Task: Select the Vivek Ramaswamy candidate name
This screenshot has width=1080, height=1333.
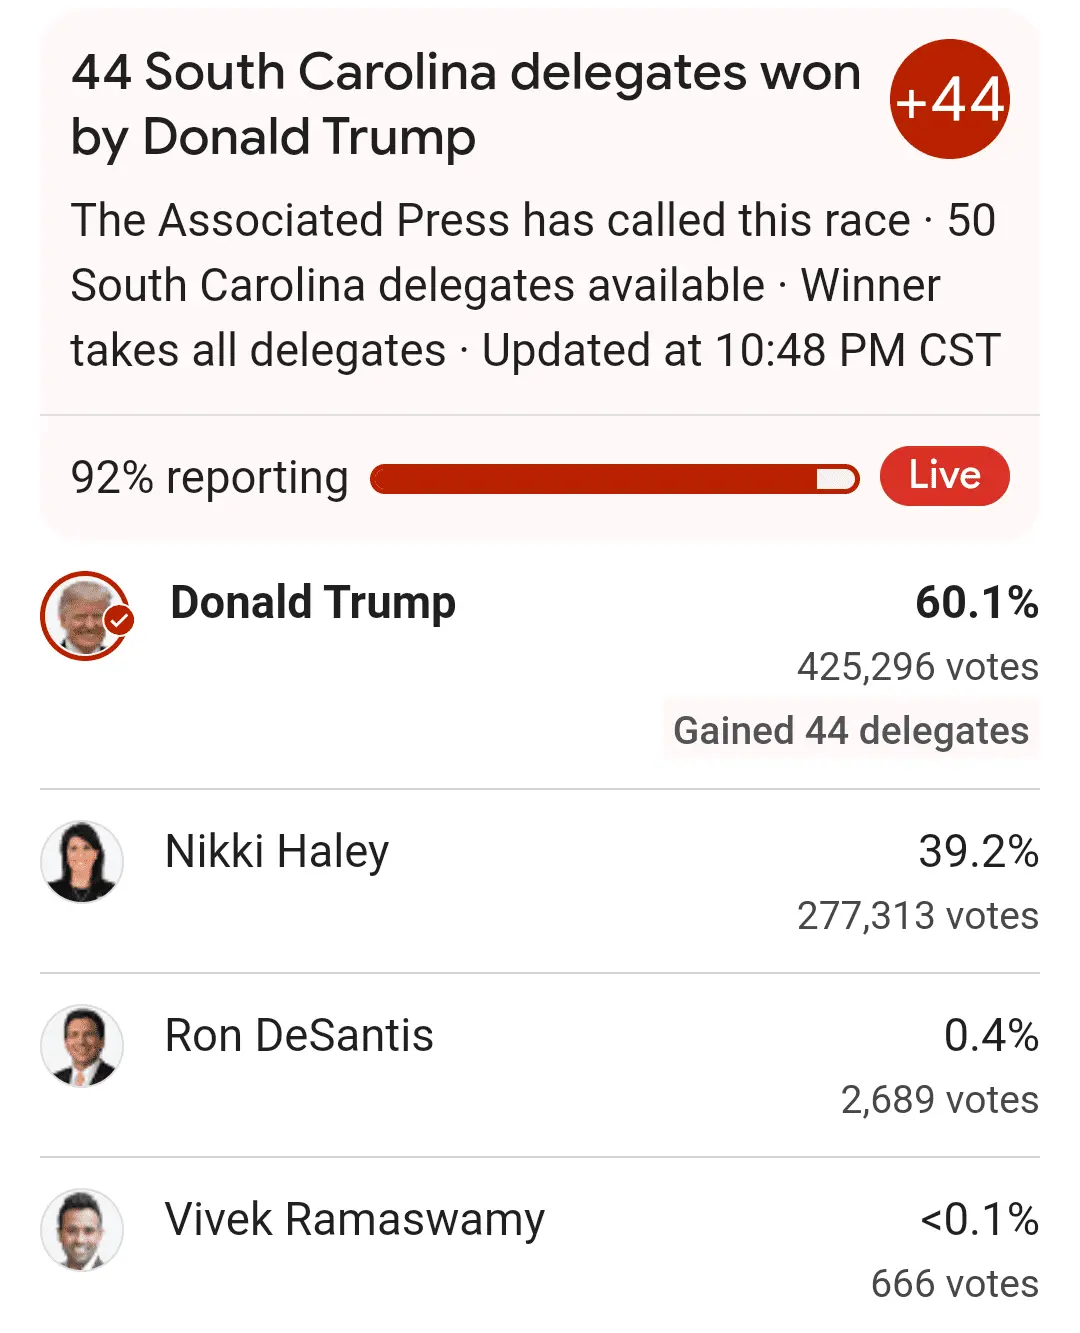Action: pos(355,1220)
